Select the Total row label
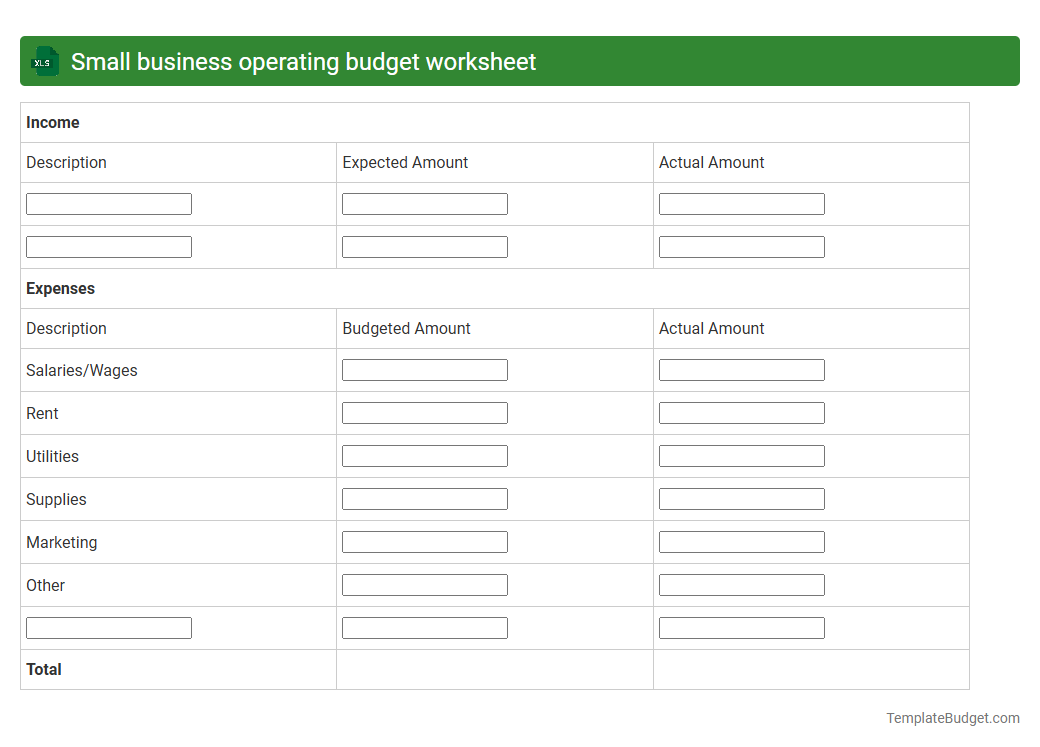The image size is (1040, 747). point(45,669)
